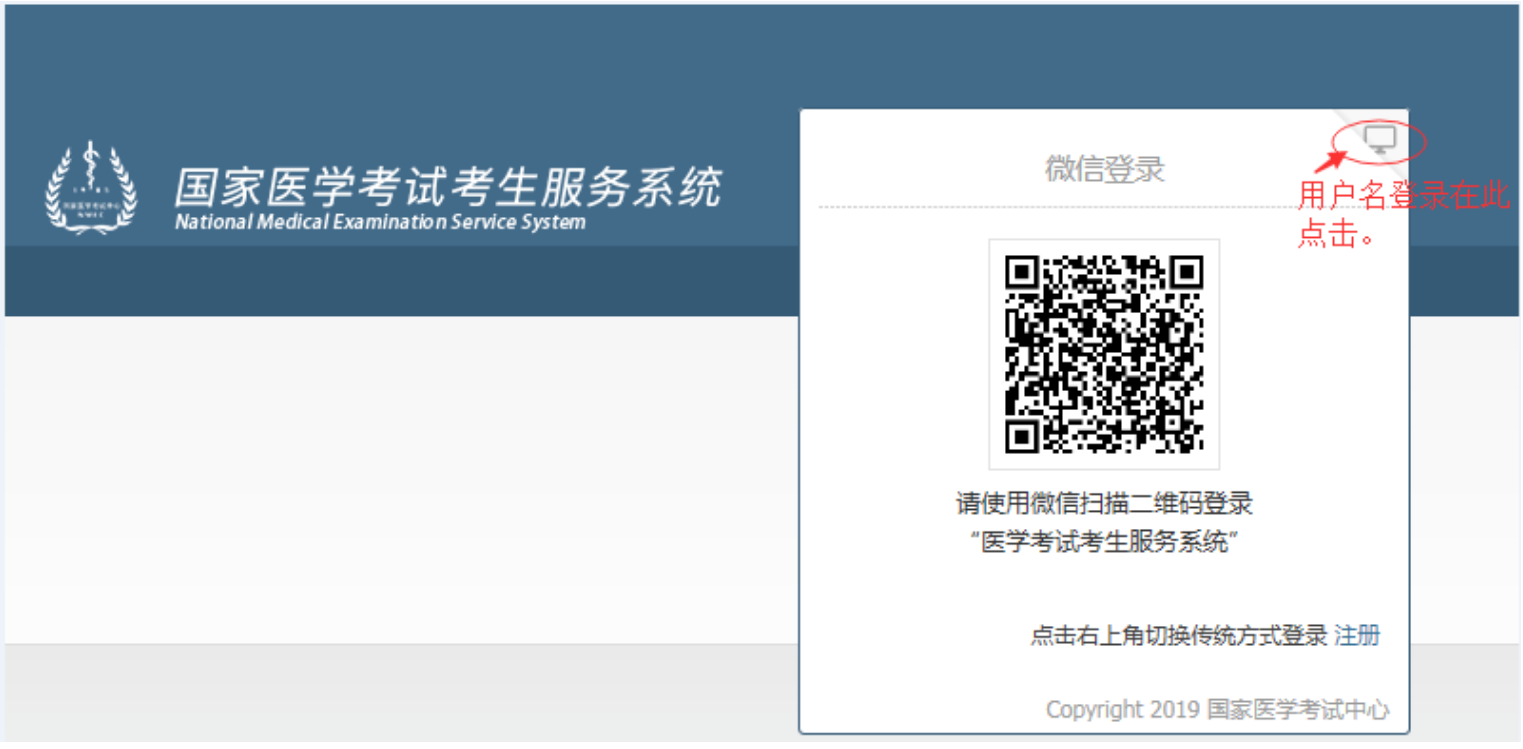Select the 微信登录 heading text
1523x749 pixels.
pos(1105,169)
